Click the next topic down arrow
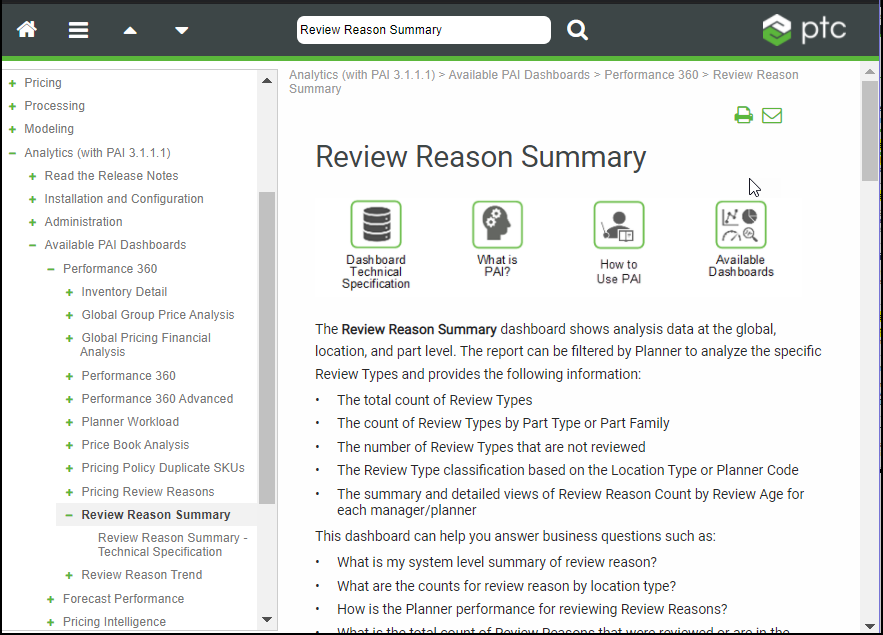The width and height of the screenshot is (883, 635). tap(181, 30)
